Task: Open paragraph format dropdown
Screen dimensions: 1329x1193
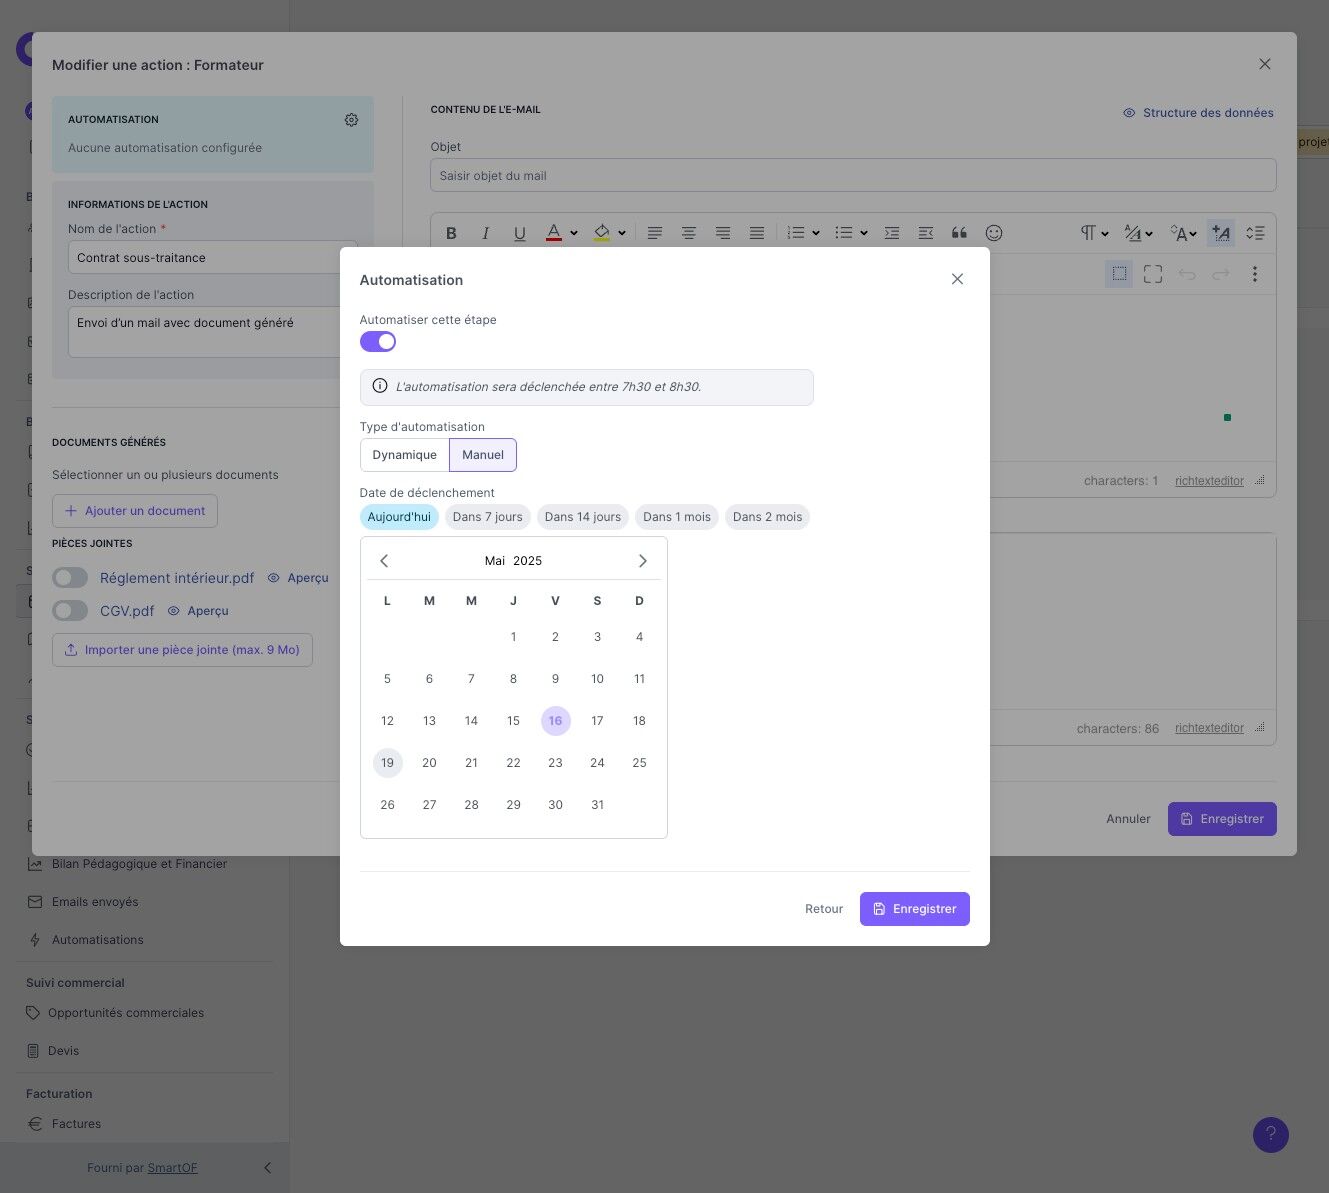Action: click(1094, 233)
